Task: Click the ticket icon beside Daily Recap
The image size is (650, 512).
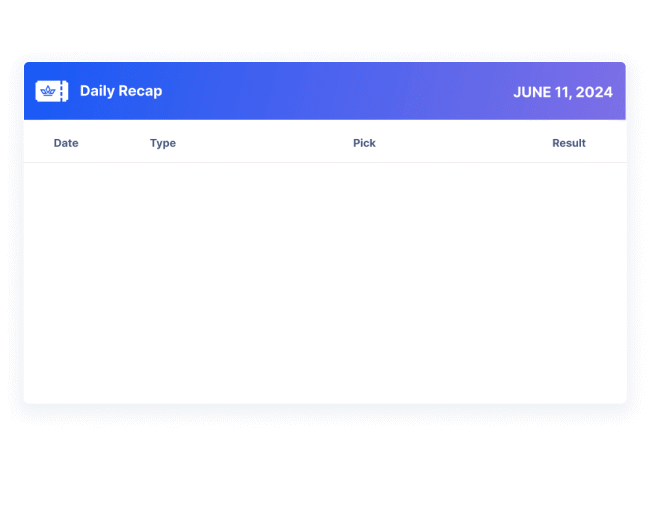Action: 52,91
